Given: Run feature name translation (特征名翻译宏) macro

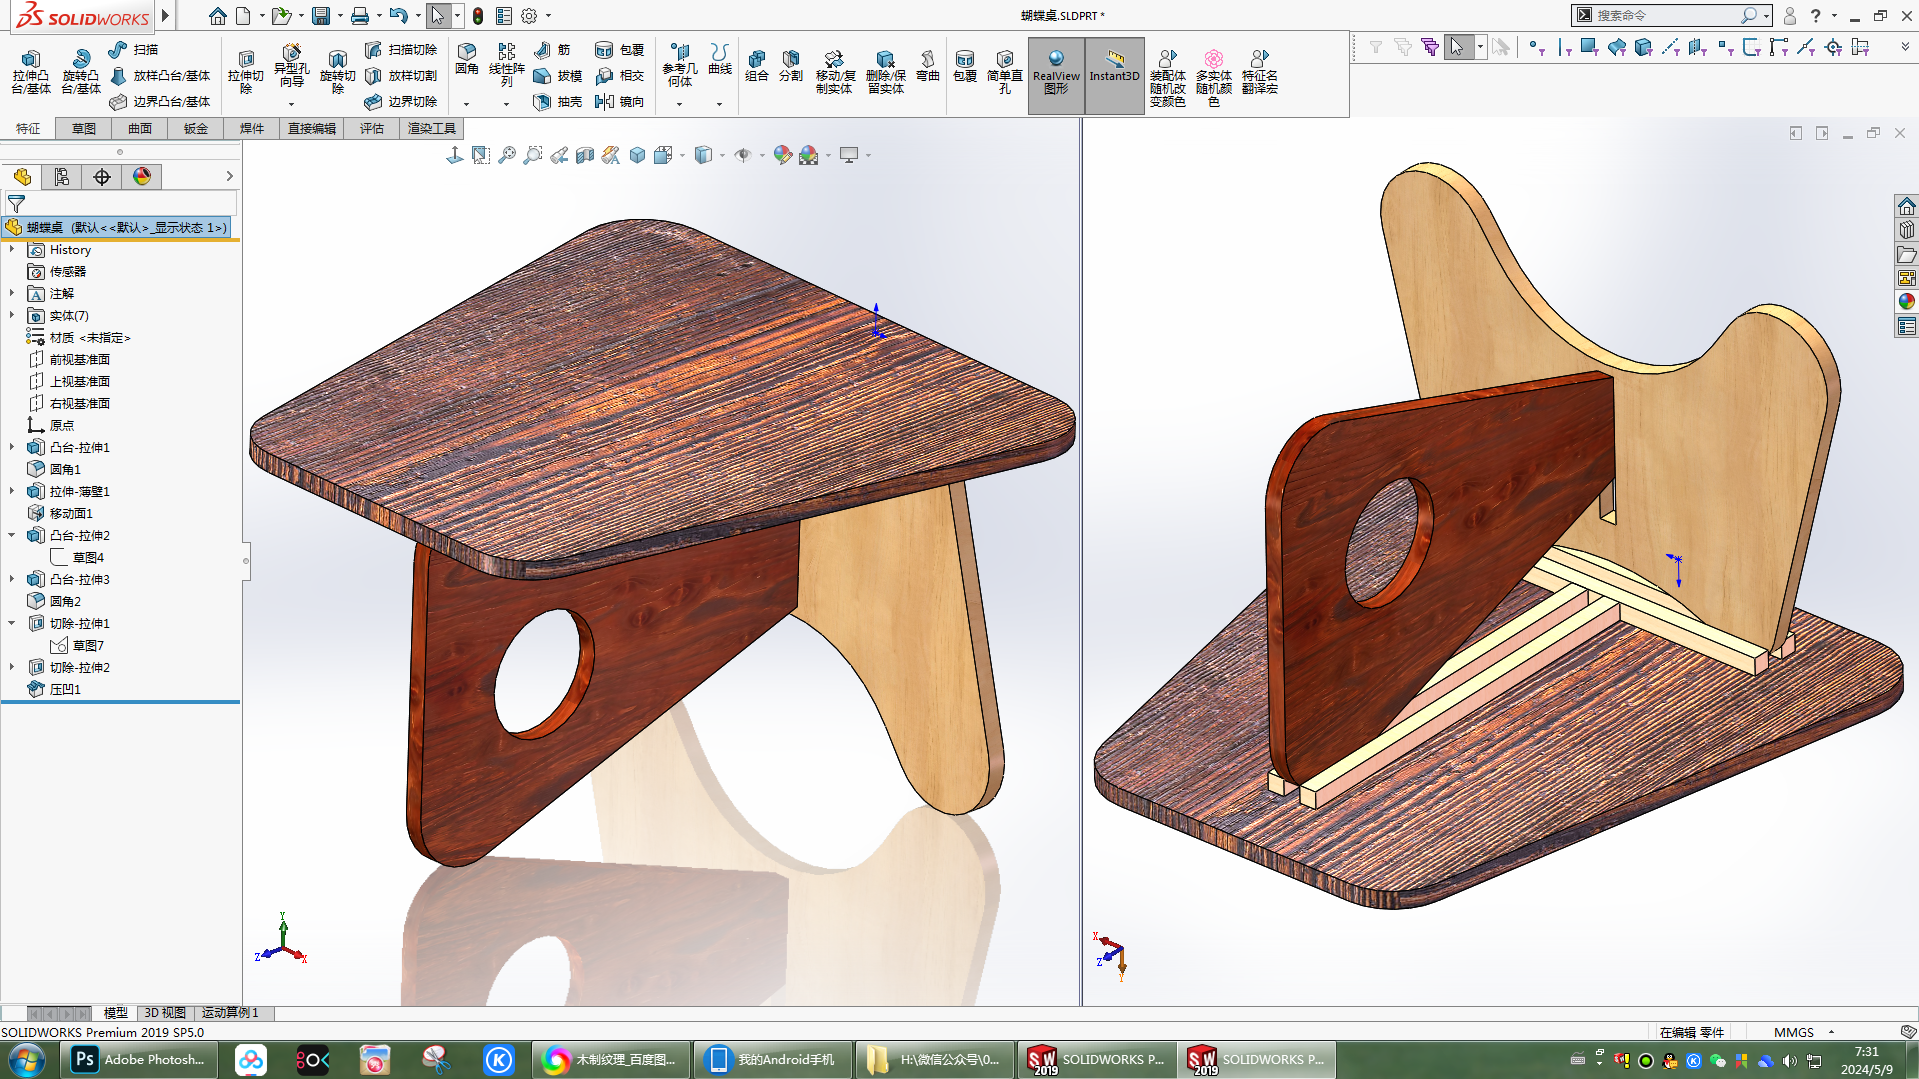Looking at the screenshot, I should (1260, 71).
